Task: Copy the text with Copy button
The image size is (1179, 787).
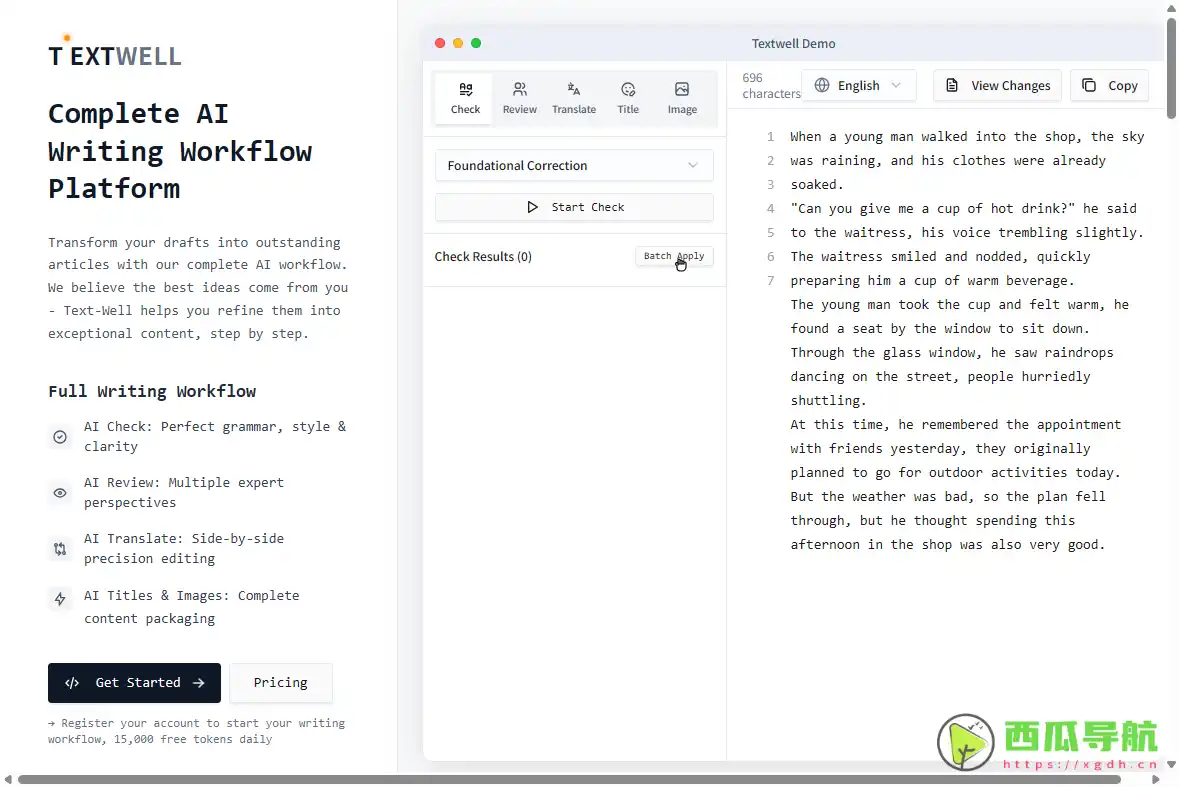Action: (x=1109, y=85)
